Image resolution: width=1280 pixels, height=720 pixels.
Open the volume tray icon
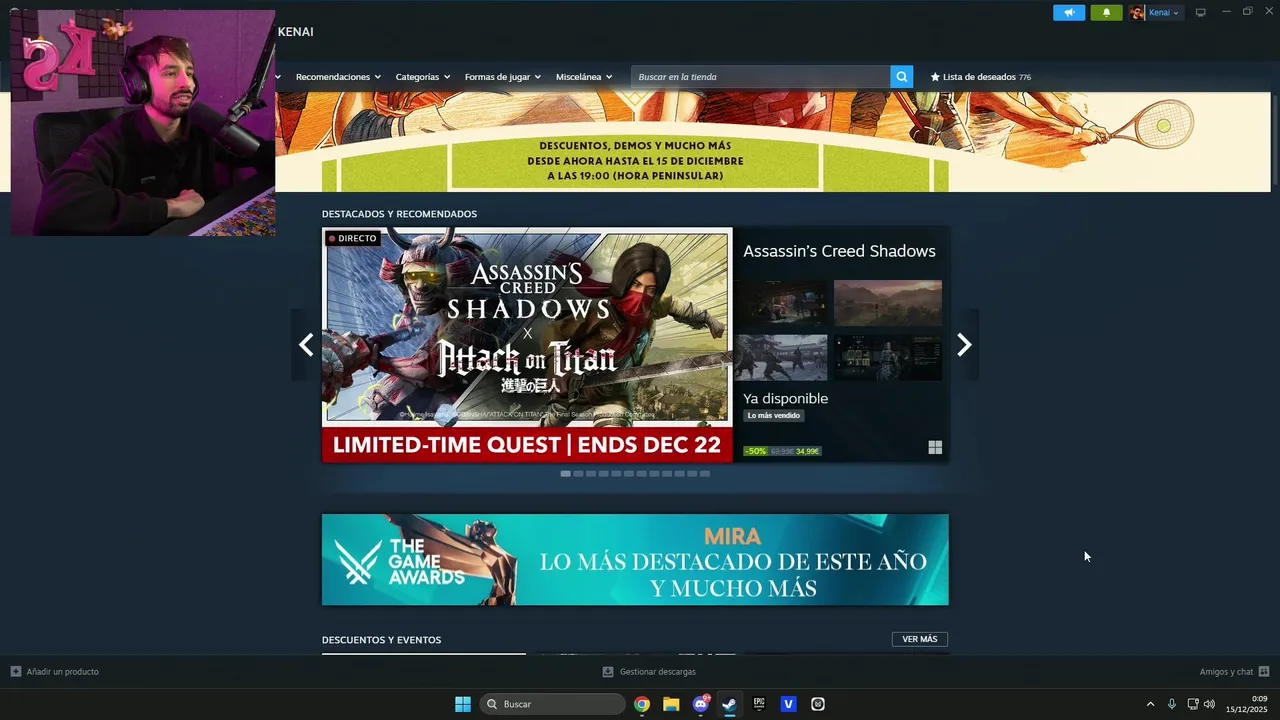[1209, 704]
